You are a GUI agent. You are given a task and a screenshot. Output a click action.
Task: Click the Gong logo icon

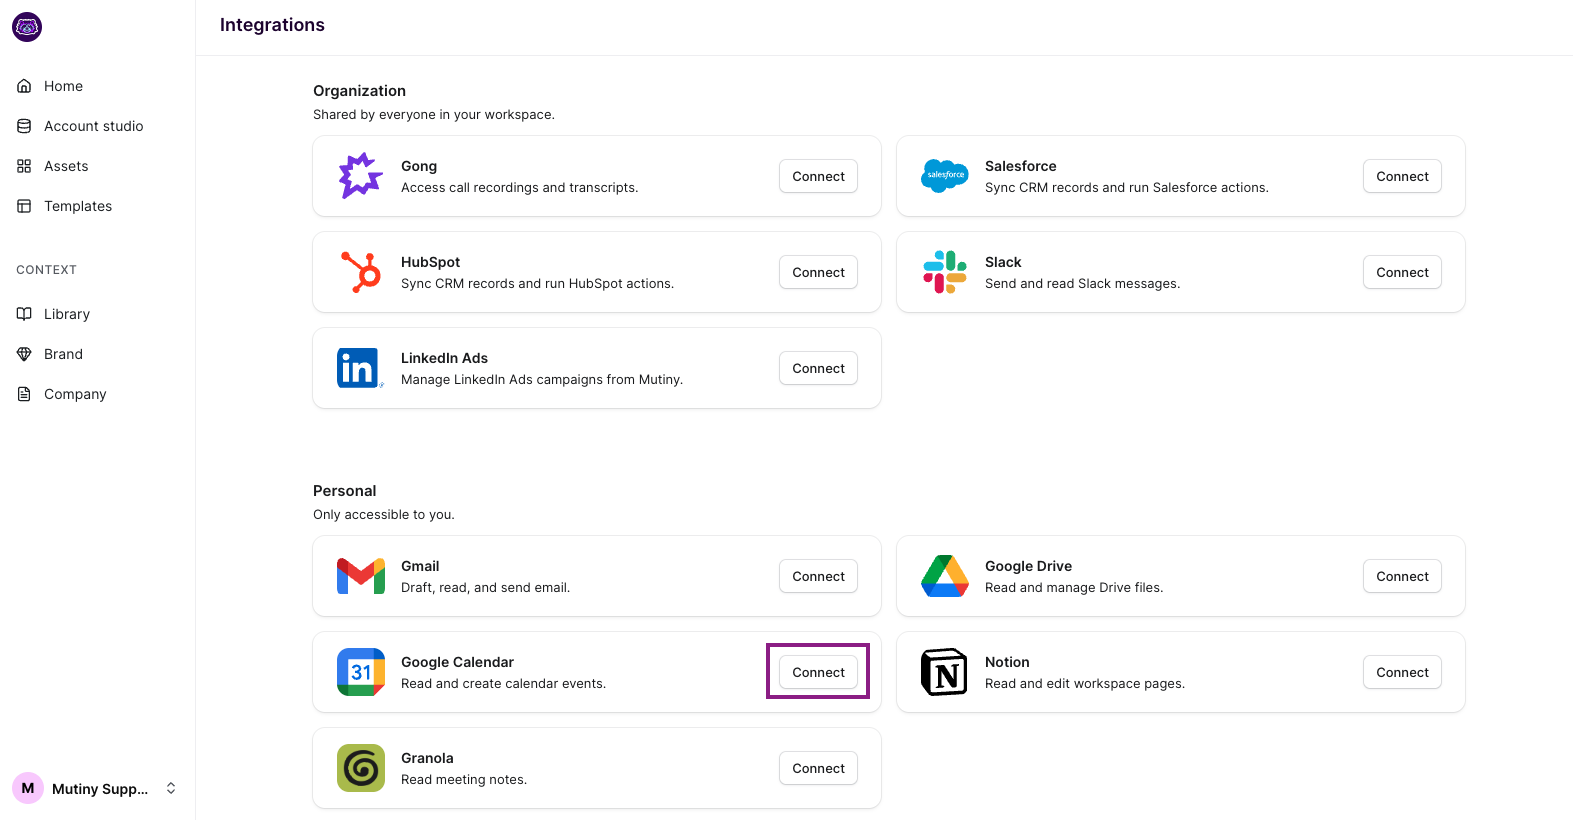[361, 176]
